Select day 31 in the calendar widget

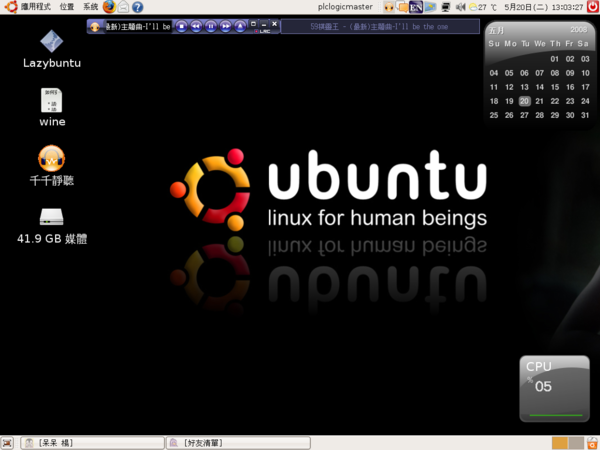pos(585,115)
